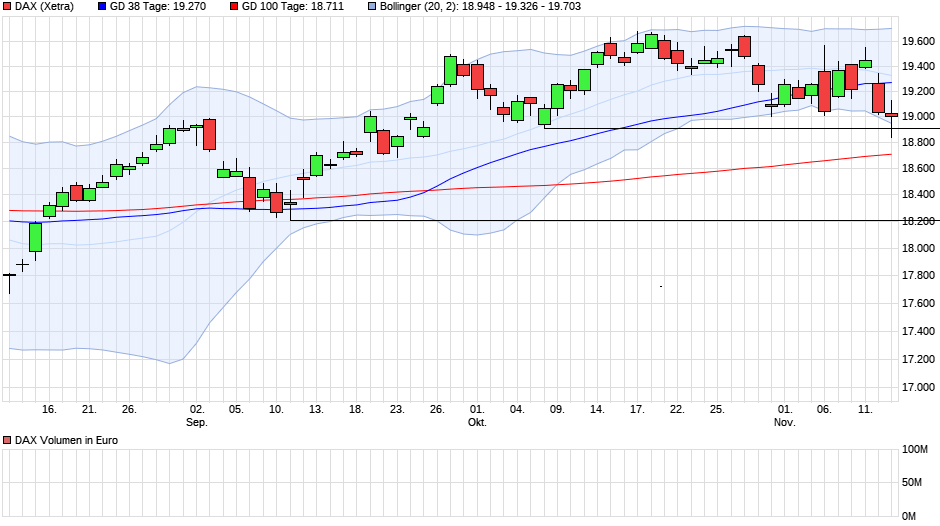940x526 pixels.
Task: Click the 'Sep.' month label
Action: tap(197, 422)
